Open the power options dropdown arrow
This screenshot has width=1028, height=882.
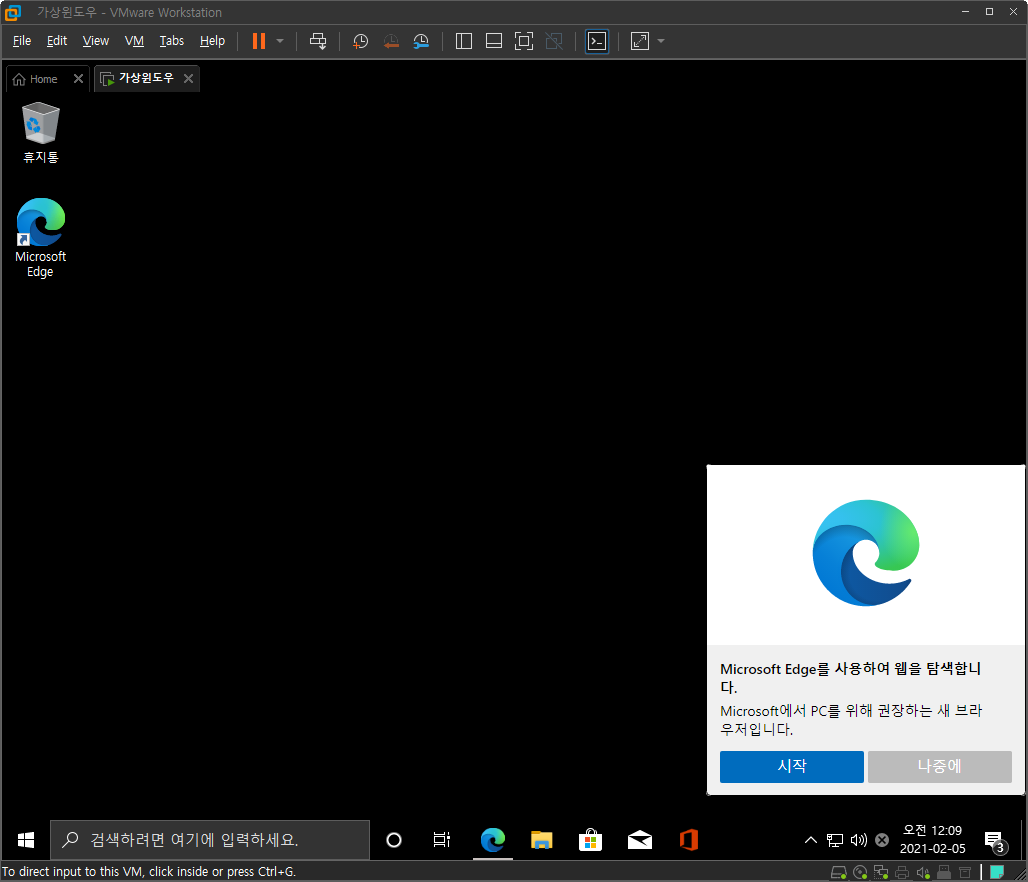pos(280,41)
